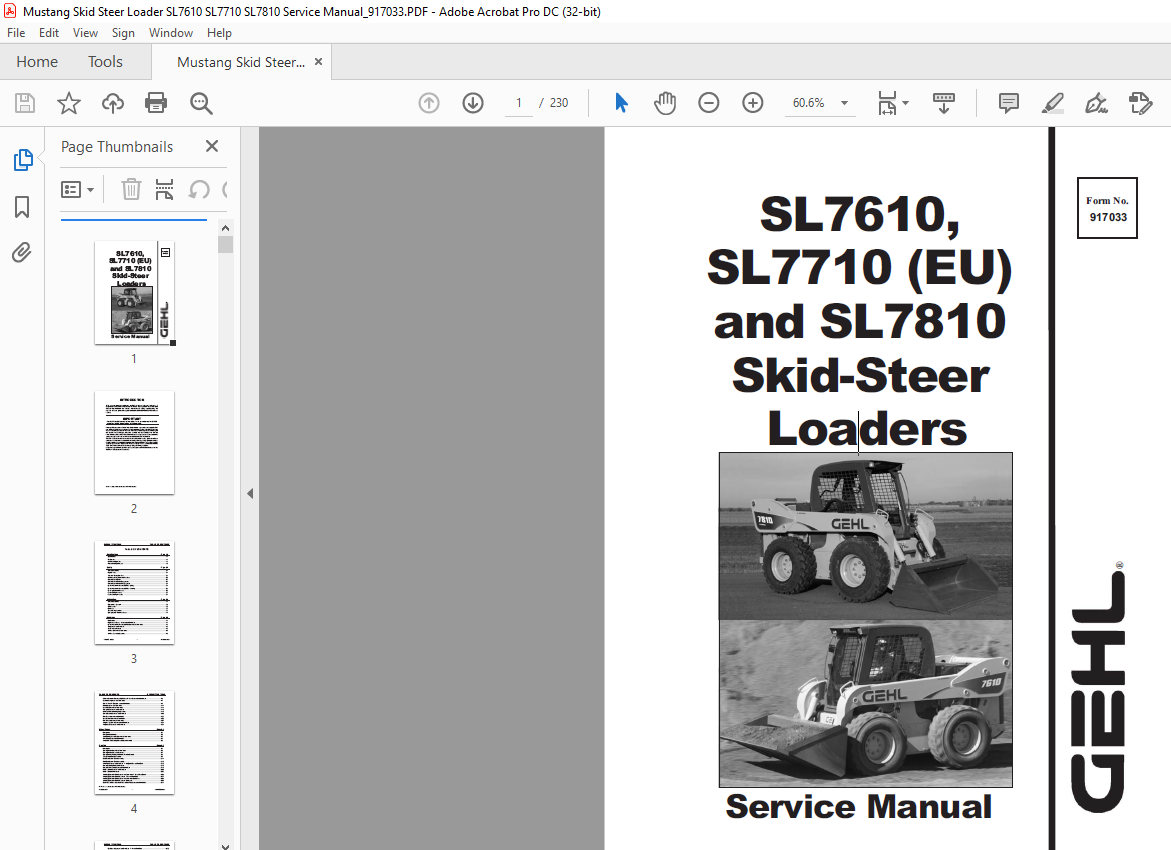The width and height of the screenshot is (1171, 850).
Task: Activate the Hand pan tool
Action: coord(665,103)
